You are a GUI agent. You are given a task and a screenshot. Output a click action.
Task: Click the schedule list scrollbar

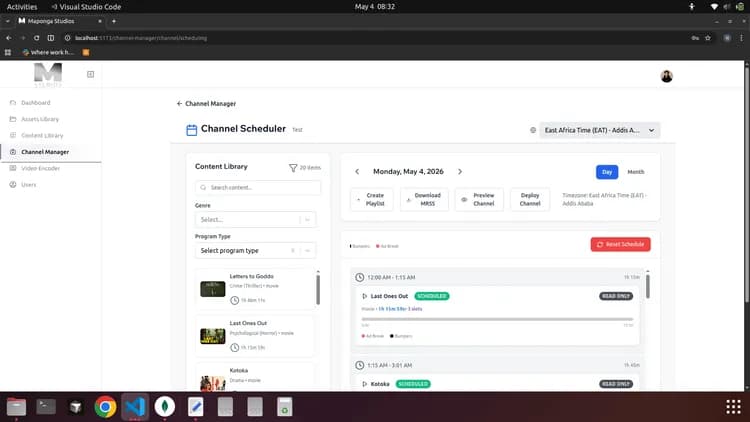648,285
